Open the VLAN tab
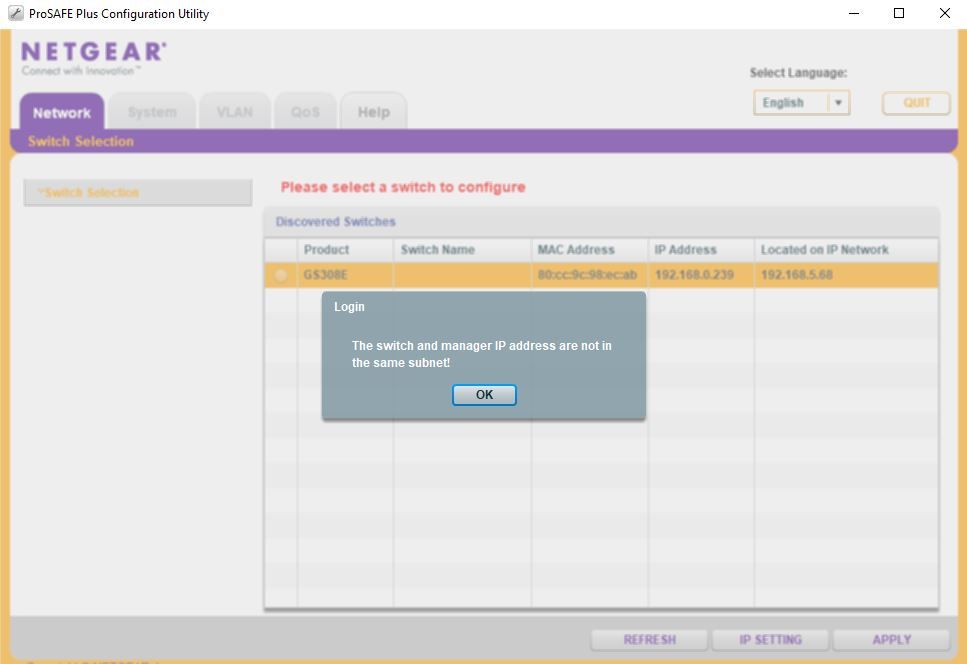 click(235, 112)
